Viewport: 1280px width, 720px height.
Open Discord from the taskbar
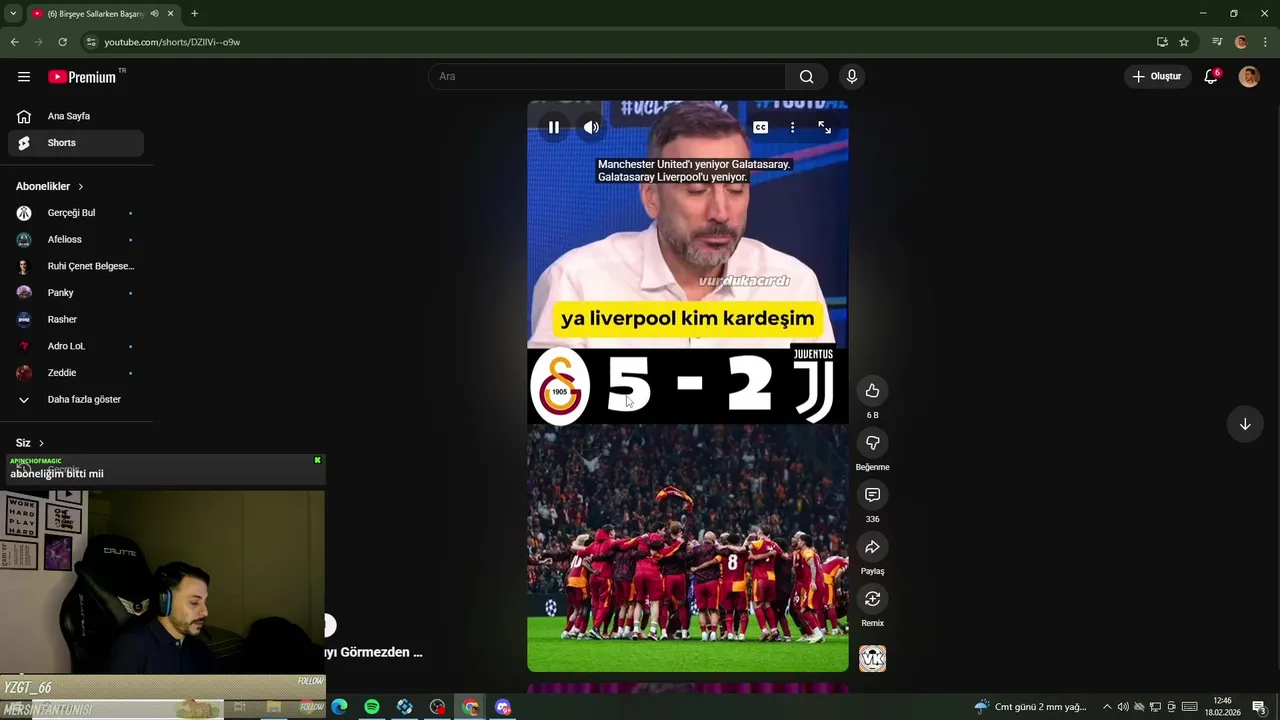pyautogui.click(x=503, y=707)
